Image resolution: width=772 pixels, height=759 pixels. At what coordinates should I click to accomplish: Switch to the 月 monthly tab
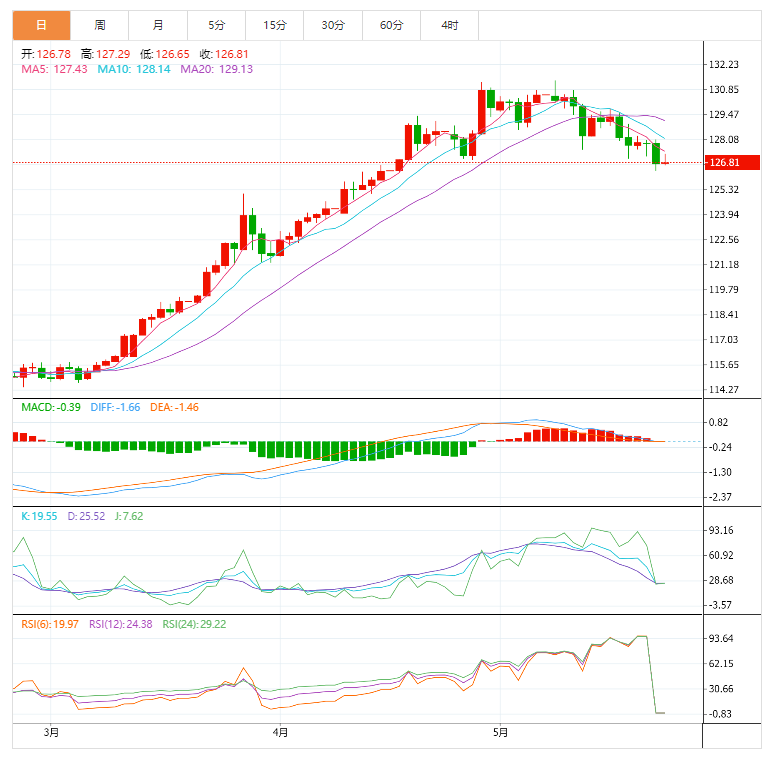pos(158,25)
